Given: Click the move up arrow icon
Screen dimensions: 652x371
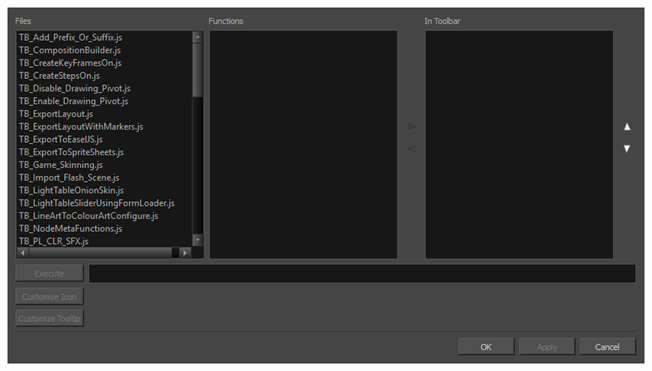Looking at the screenshot, I should [x=627, y=127].
